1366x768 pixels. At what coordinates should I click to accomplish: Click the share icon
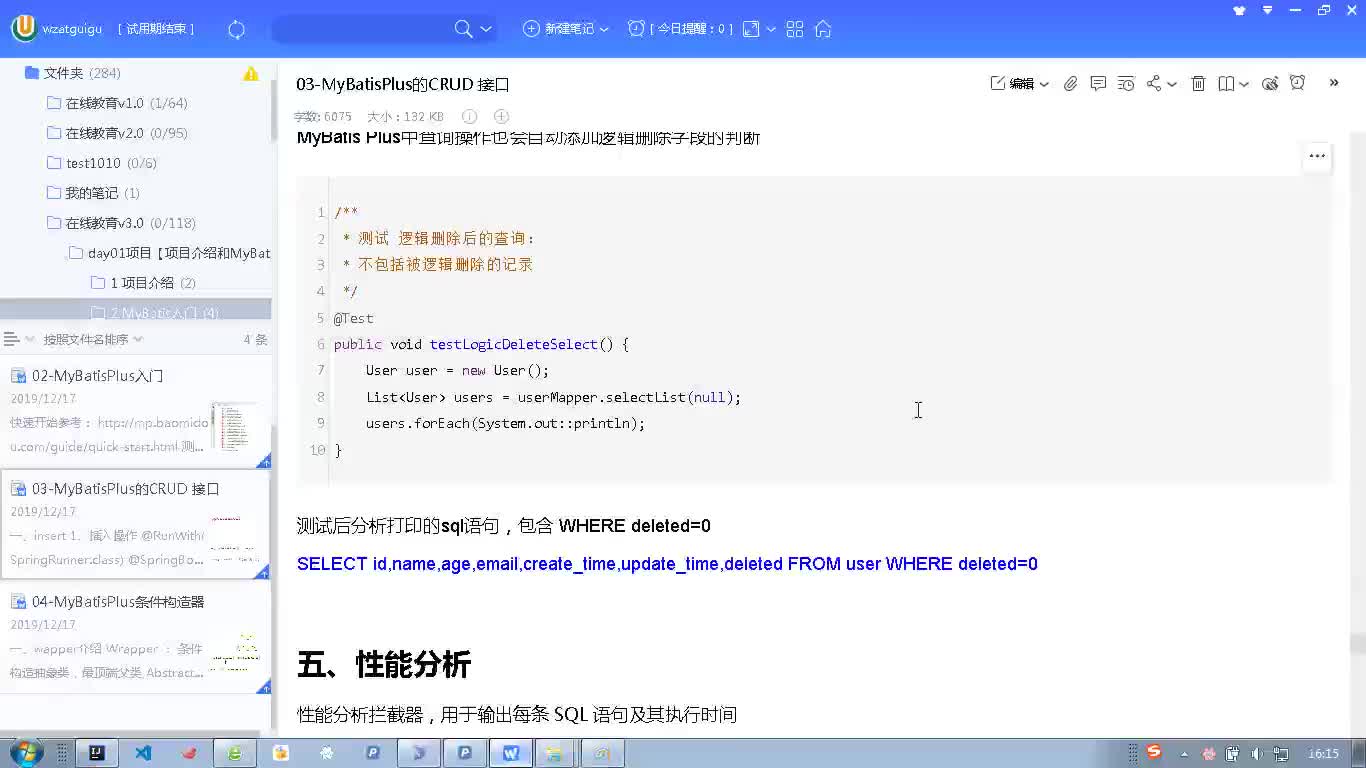tap(1154, 84)
